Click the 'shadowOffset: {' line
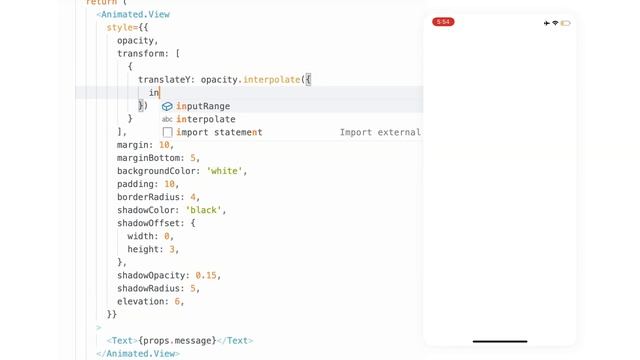Screen dimensions: 640x360 pyautogui.click(x=156, y=223)
